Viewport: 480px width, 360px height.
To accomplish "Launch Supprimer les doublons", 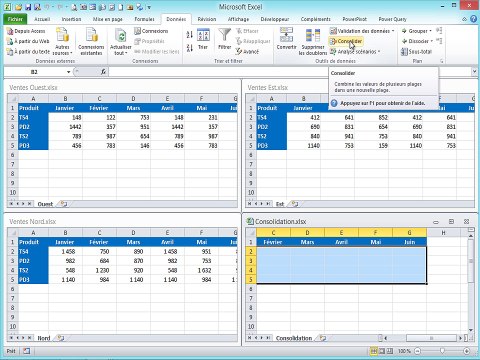I will pos(313,41).
